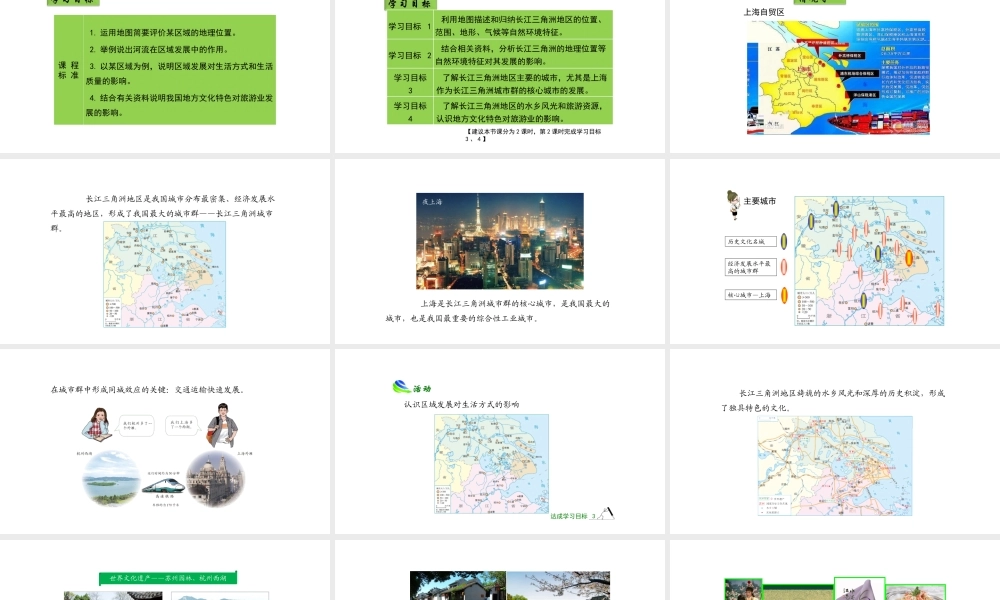The image size is (1000, 600).
Task: Open the 课程标准 green table slide
Action: 165,76
